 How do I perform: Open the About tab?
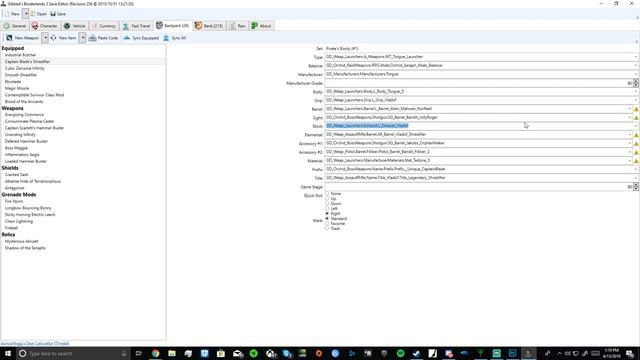point(262,26)
